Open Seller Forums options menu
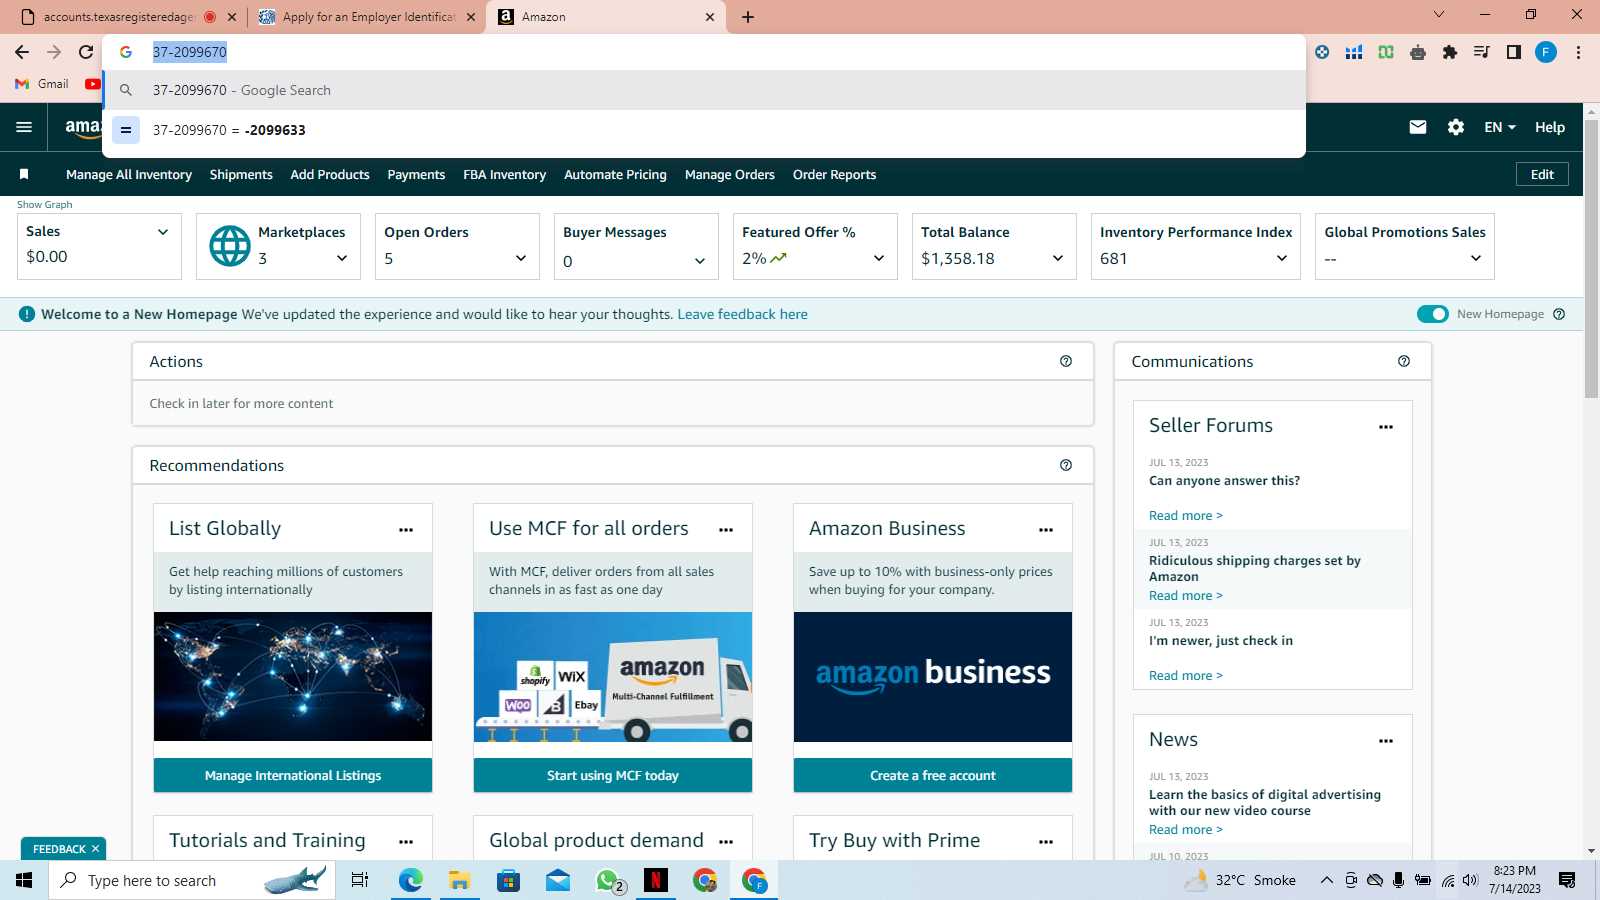Viewport: 1600px width, 900px height. point(1386,427)
